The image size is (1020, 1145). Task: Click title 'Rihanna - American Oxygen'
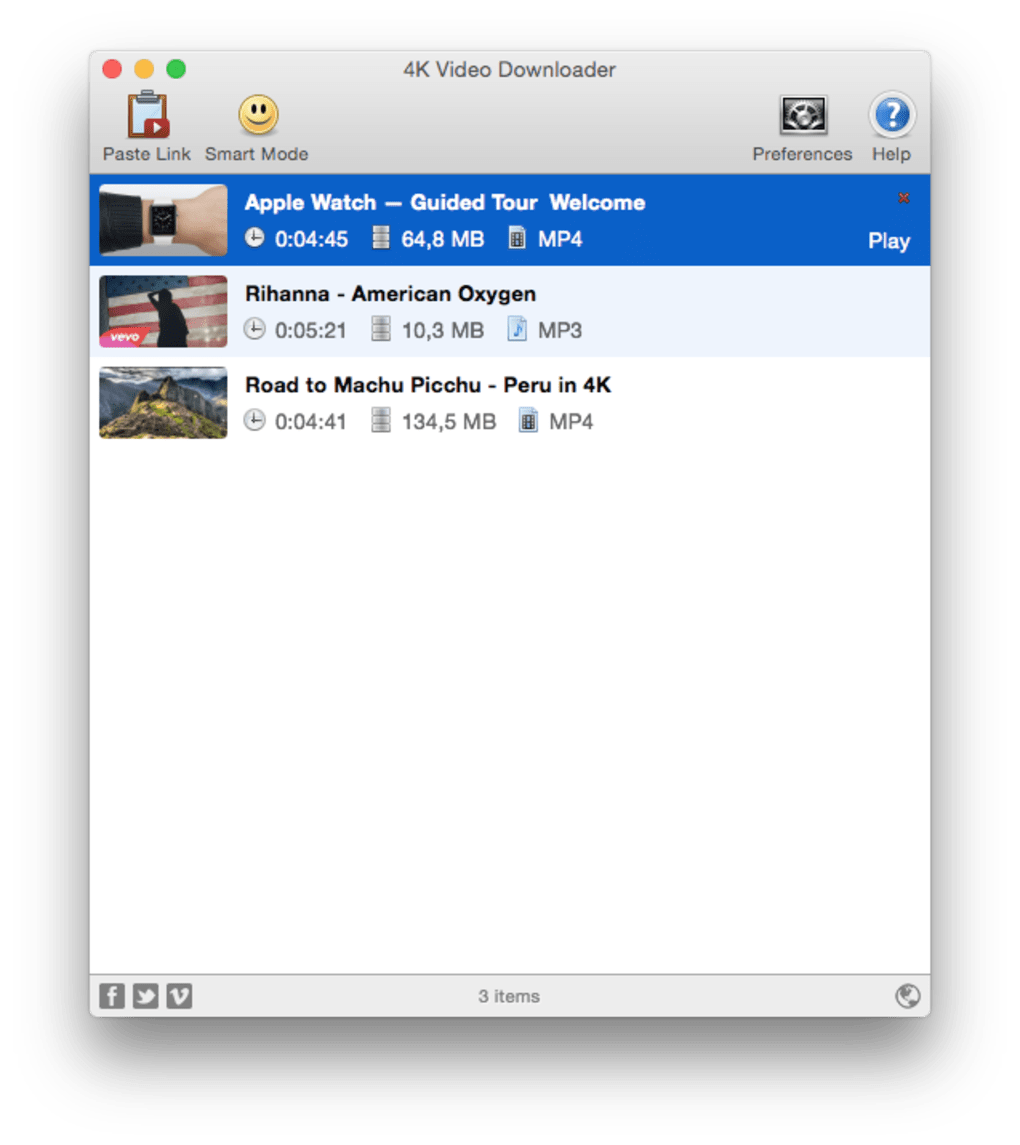point(390,294)
